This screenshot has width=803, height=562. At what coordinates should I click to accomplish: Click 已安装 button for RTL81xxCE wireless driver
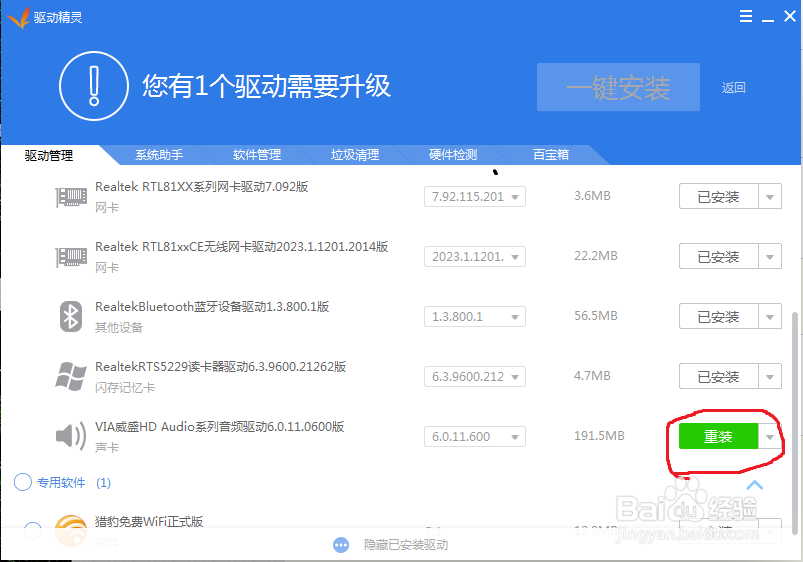(x=719, y=257)
